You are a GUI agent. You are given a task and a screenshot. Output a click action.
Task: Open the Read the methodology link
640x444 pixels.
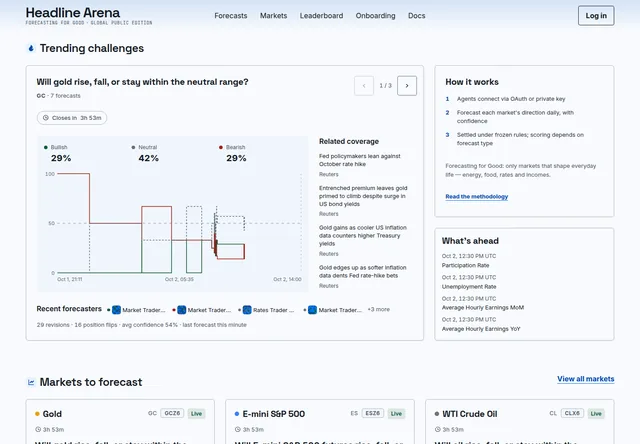pos(476,197)
